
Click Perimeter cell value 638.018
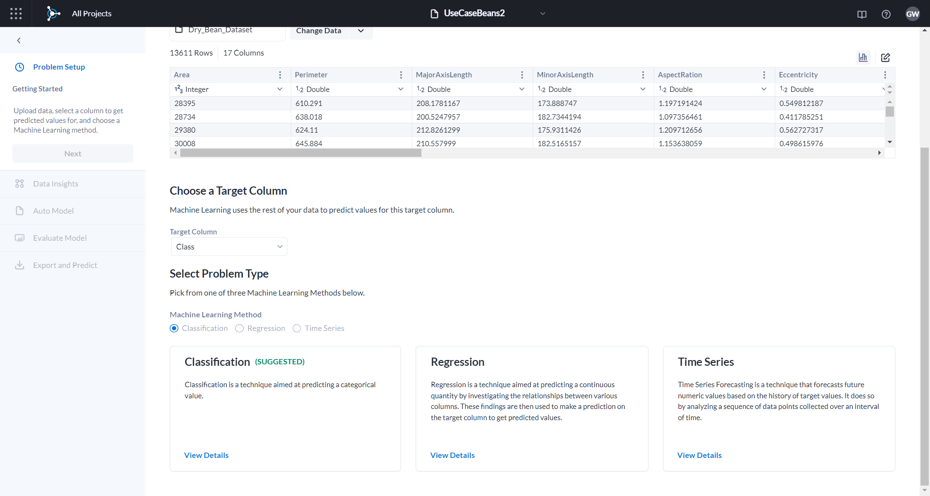(309, 117)
